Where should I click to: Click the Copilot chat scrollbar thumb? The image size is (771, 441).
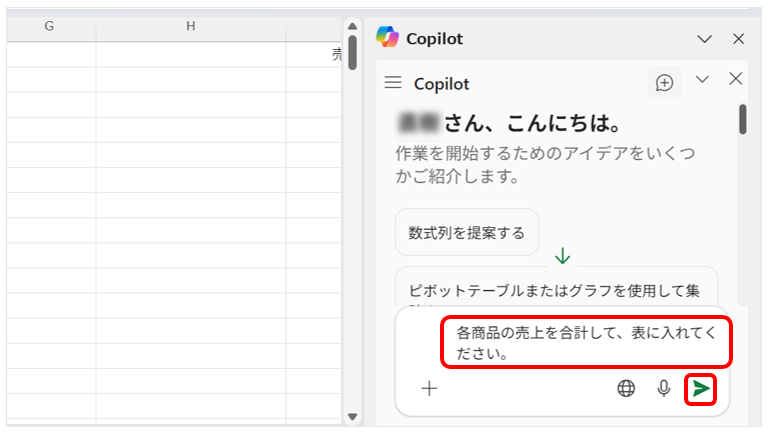(742, 119)
